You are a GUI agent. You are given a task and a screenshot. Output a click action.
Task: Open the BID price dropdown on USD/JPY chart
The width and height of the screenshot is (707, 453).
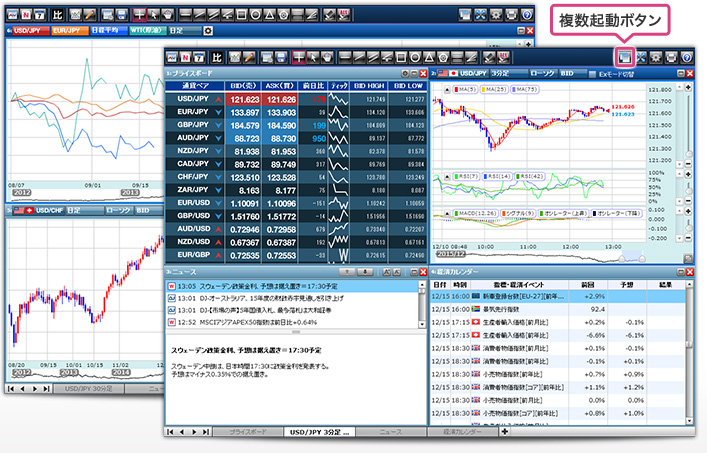tap(573, 73)
